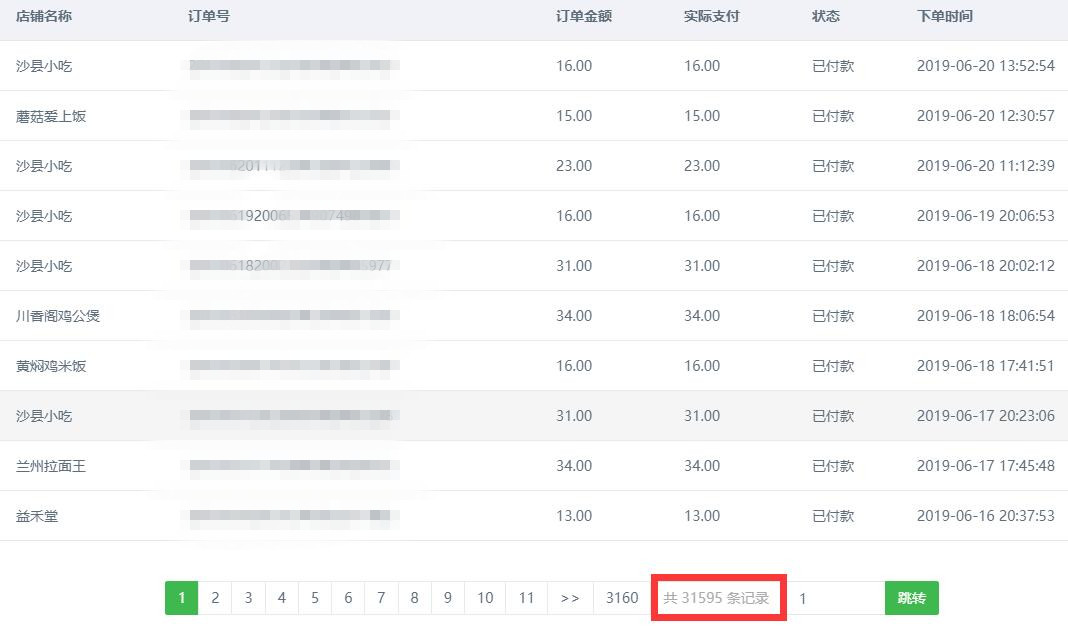Click the 订单金额 column header
Viewport: 1068px width, 632px height.
tap(584, 16)
